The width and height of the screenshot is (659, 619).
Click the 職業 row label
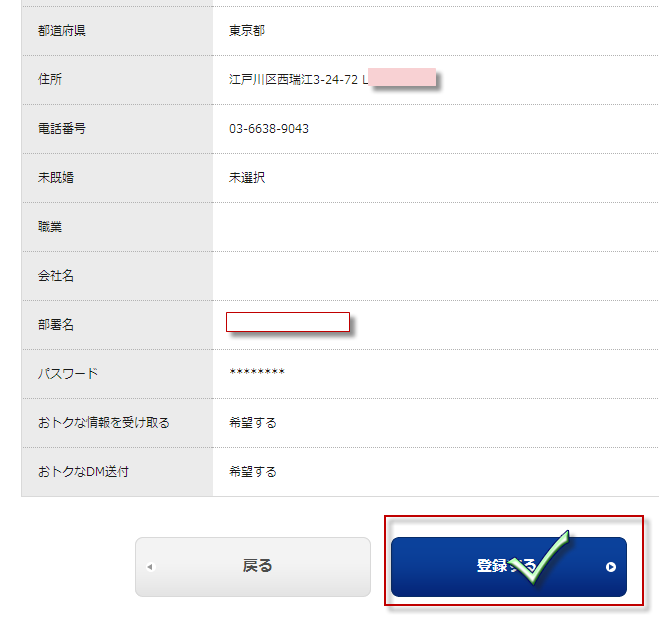tap(50, 227)
